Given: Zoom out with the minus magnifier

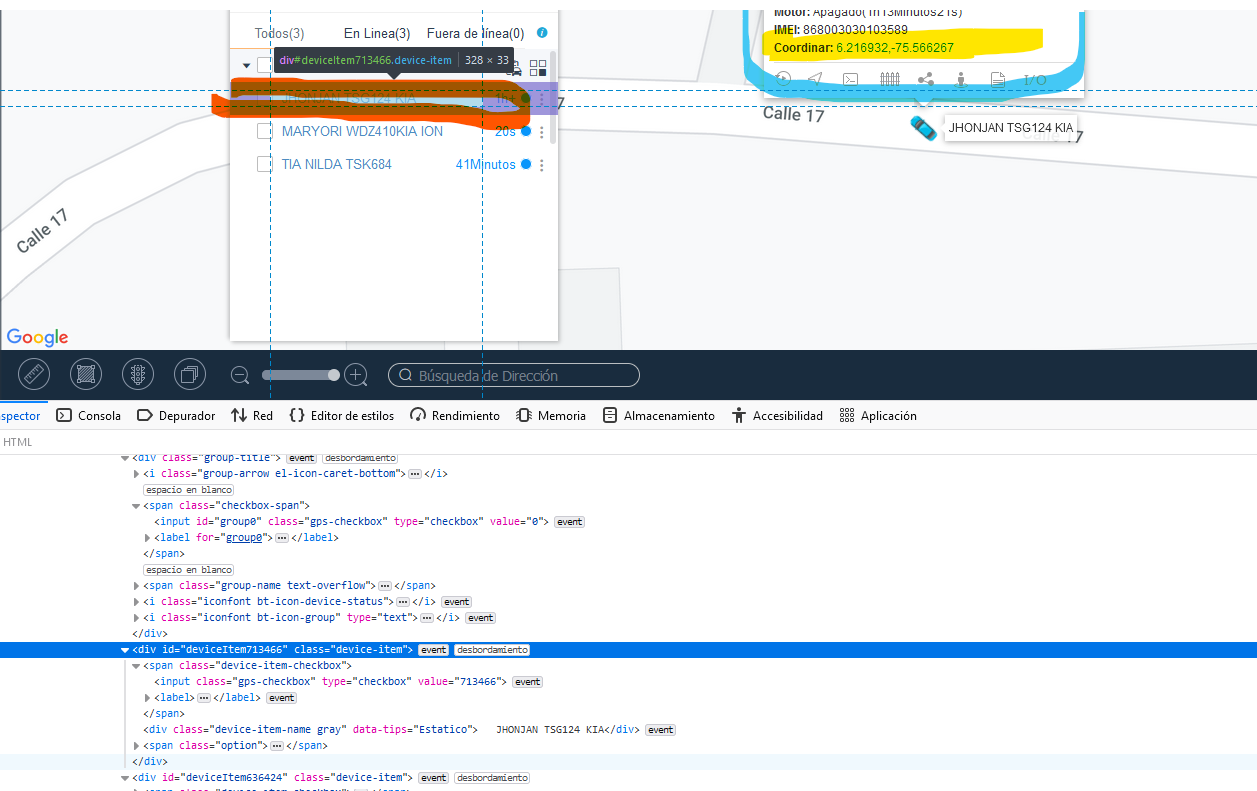Looking at the screenshot, I should (240, 375).
